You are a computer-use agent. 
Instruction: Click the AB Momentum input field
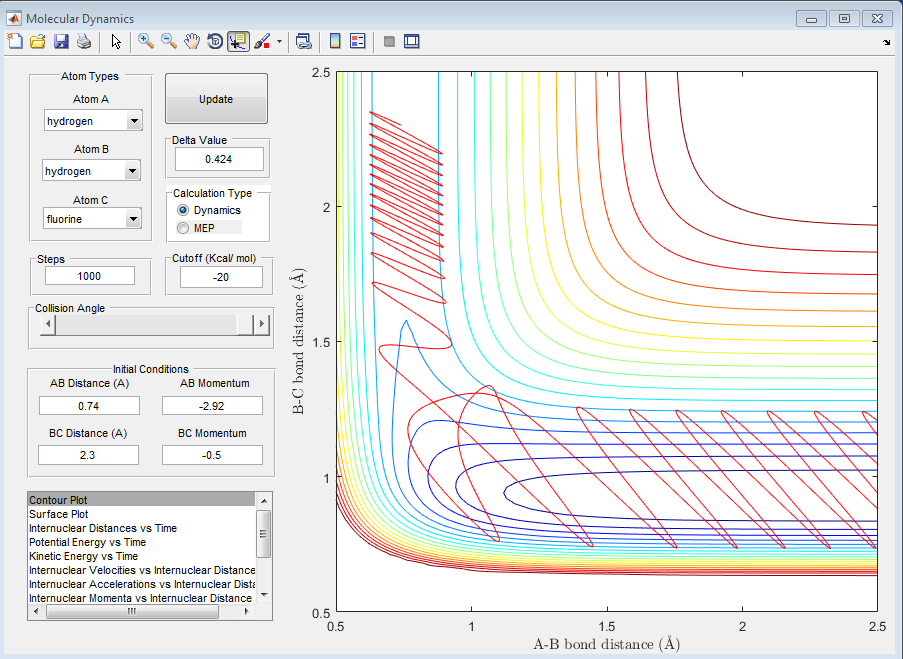pyautogui.click(x=212, y=405)
